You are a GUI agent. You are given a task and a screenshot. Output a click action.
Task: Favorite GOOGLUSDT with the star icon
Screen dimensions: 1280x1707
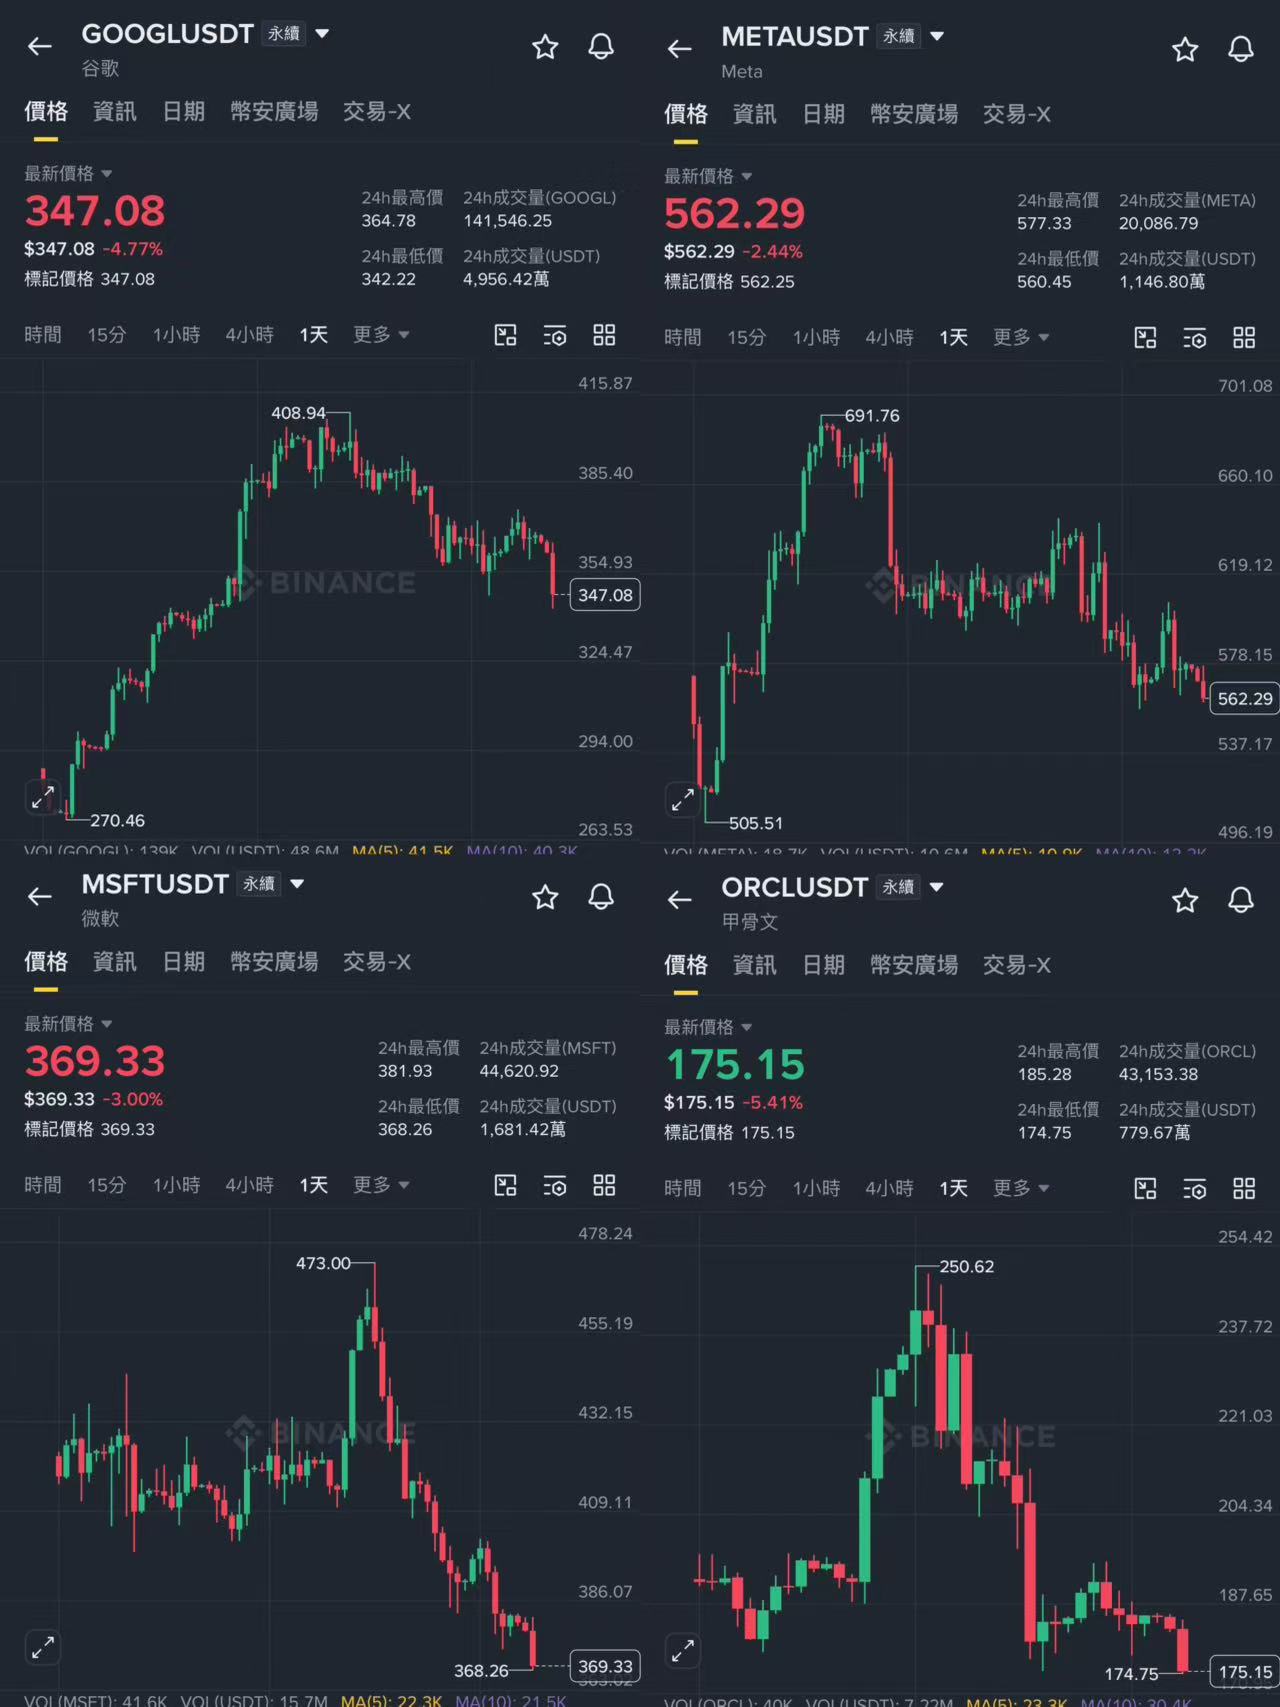coord(545,47)
